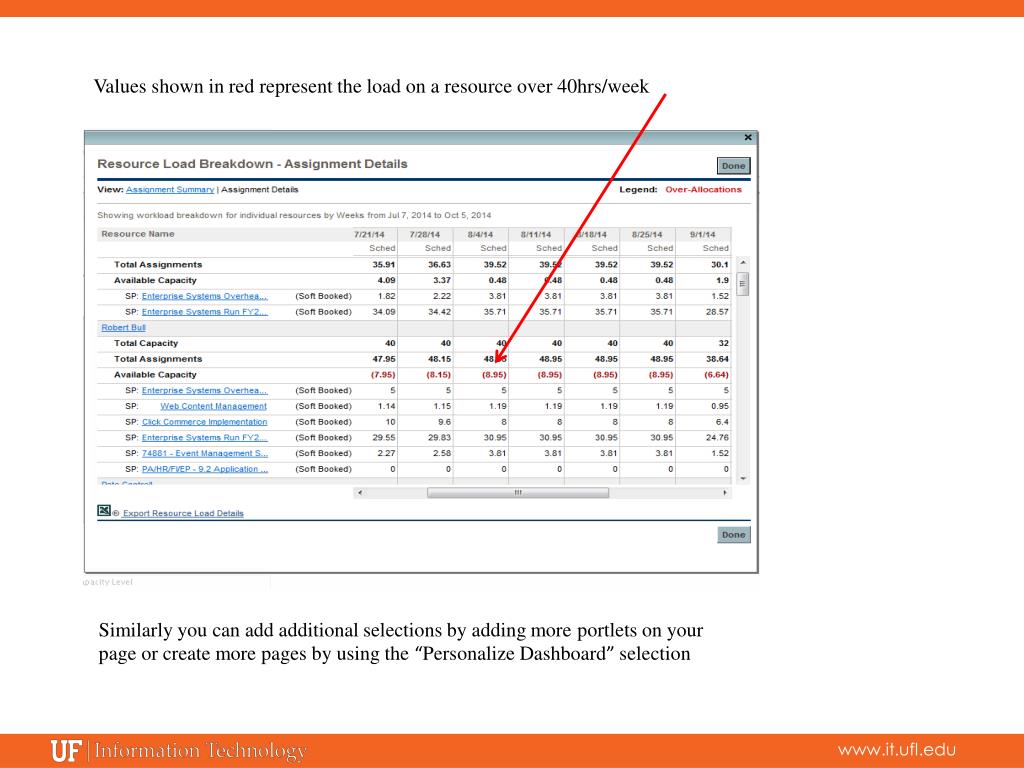This screenshot has height=768, width=1024.
Task: Click the Excel export icon
Action: [x=104, y=511]
